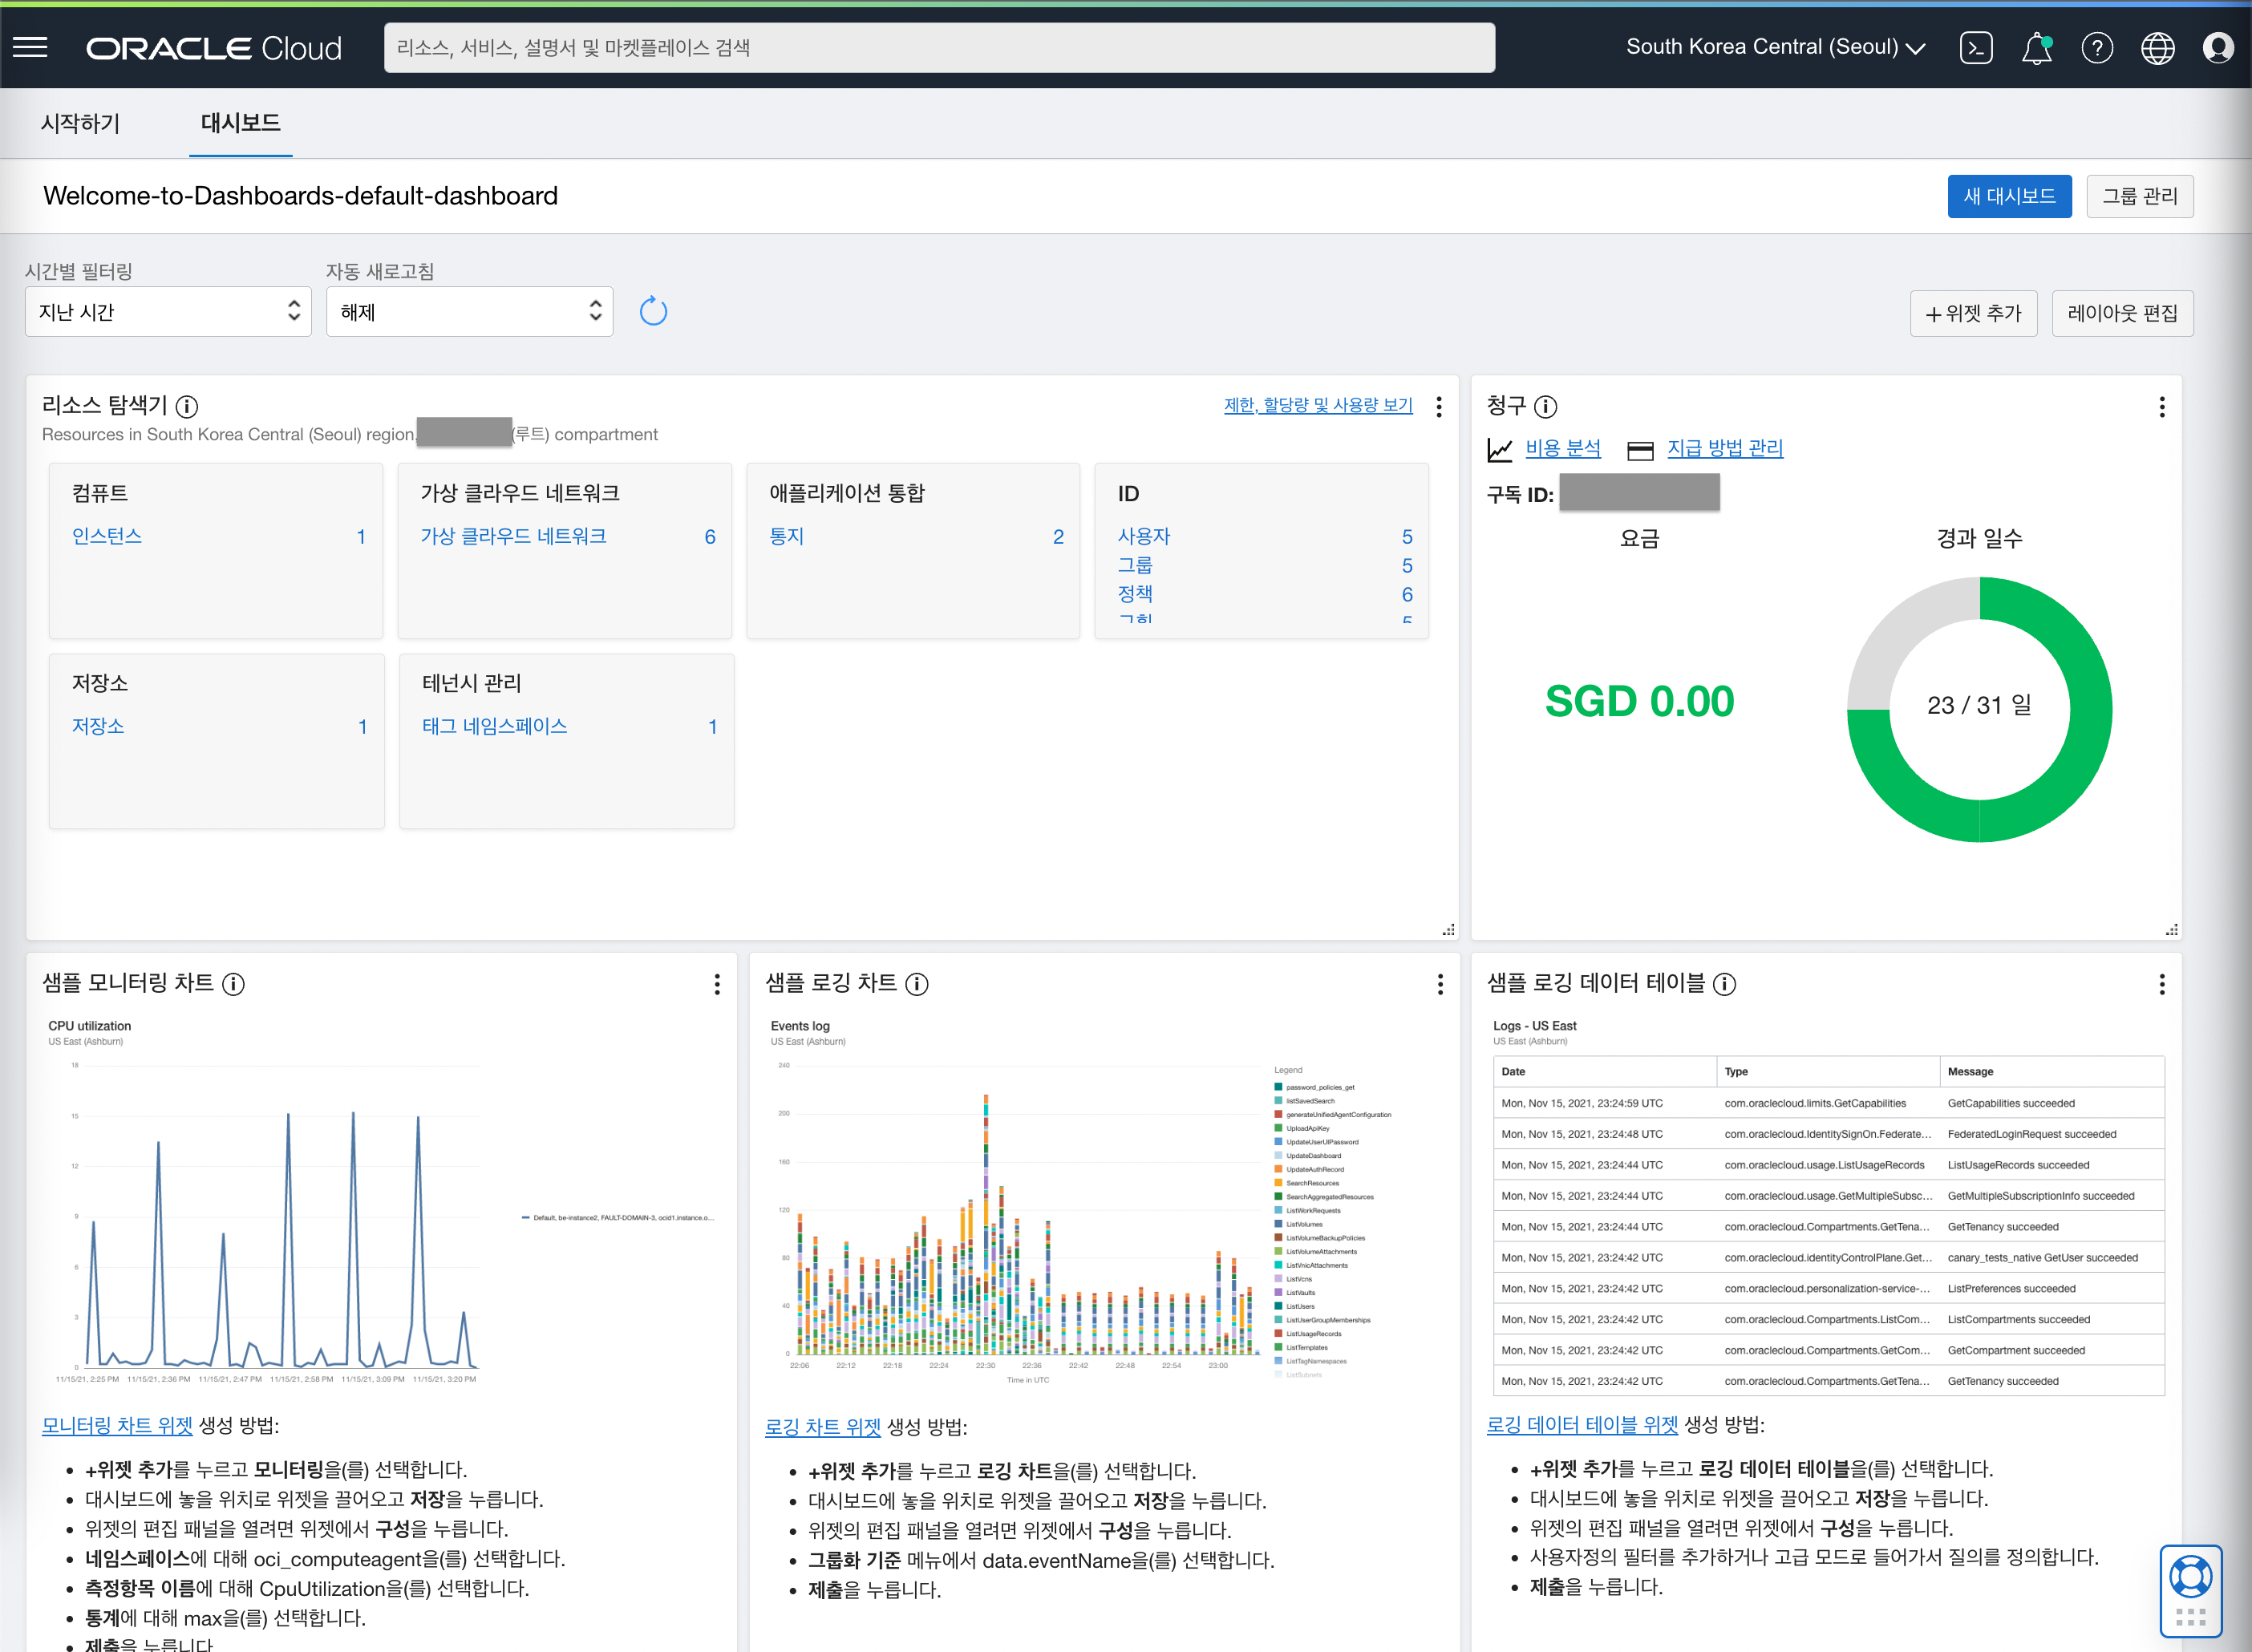
Task: Show info for the 청구 widget
Action: click(x=1546, y=406)
